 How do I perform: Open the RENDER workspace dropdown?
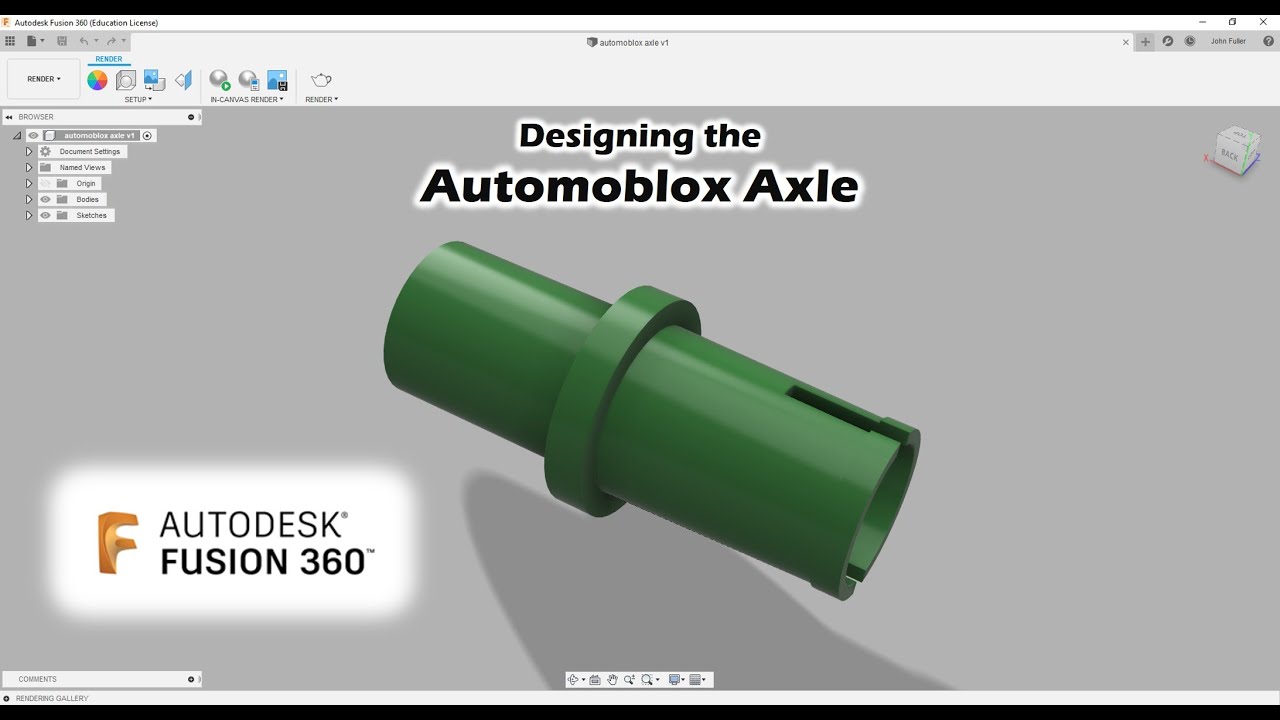point(44,79)
